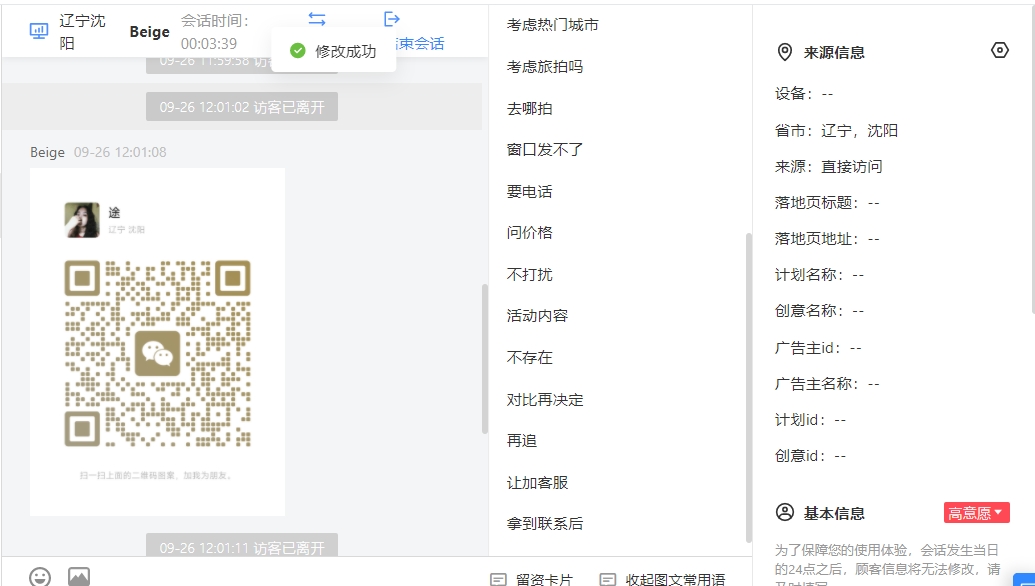This screenshot has height=586, width=1035.
Task: Click the monitor device icon beside 辽宁沈阳
Action: 39,31
